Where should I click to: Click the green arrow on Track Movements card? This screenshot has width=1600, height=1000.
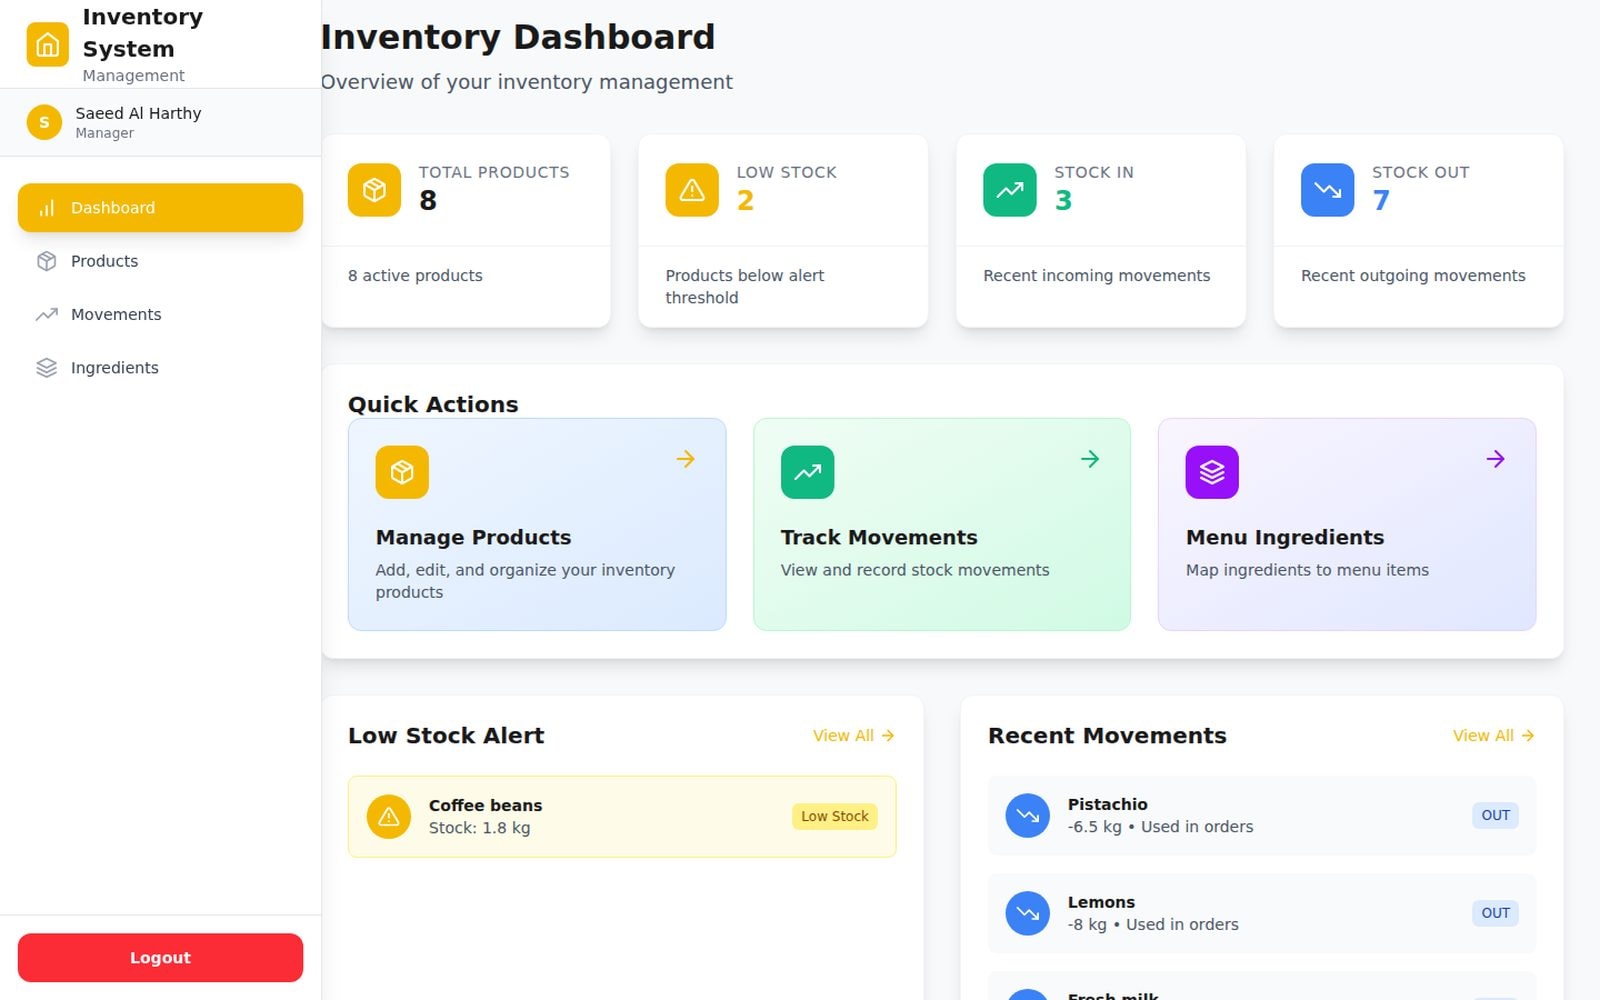pos(1091,459)
